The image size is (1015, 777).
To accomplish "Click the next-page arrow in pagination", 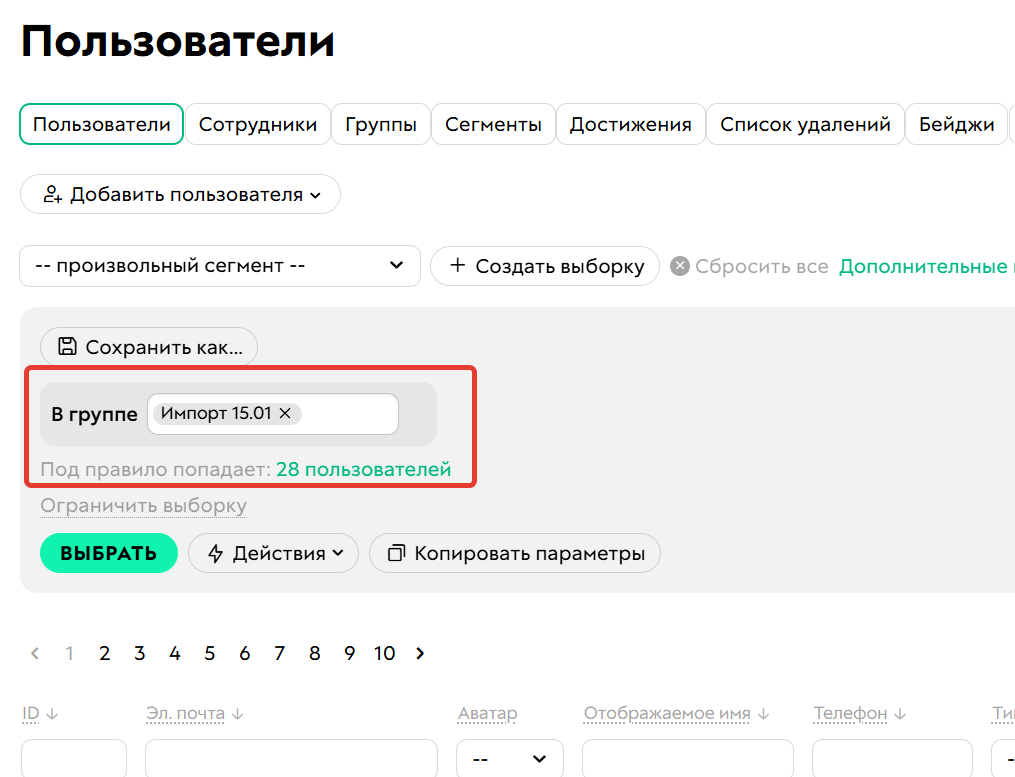I will [x=420, y=653].
